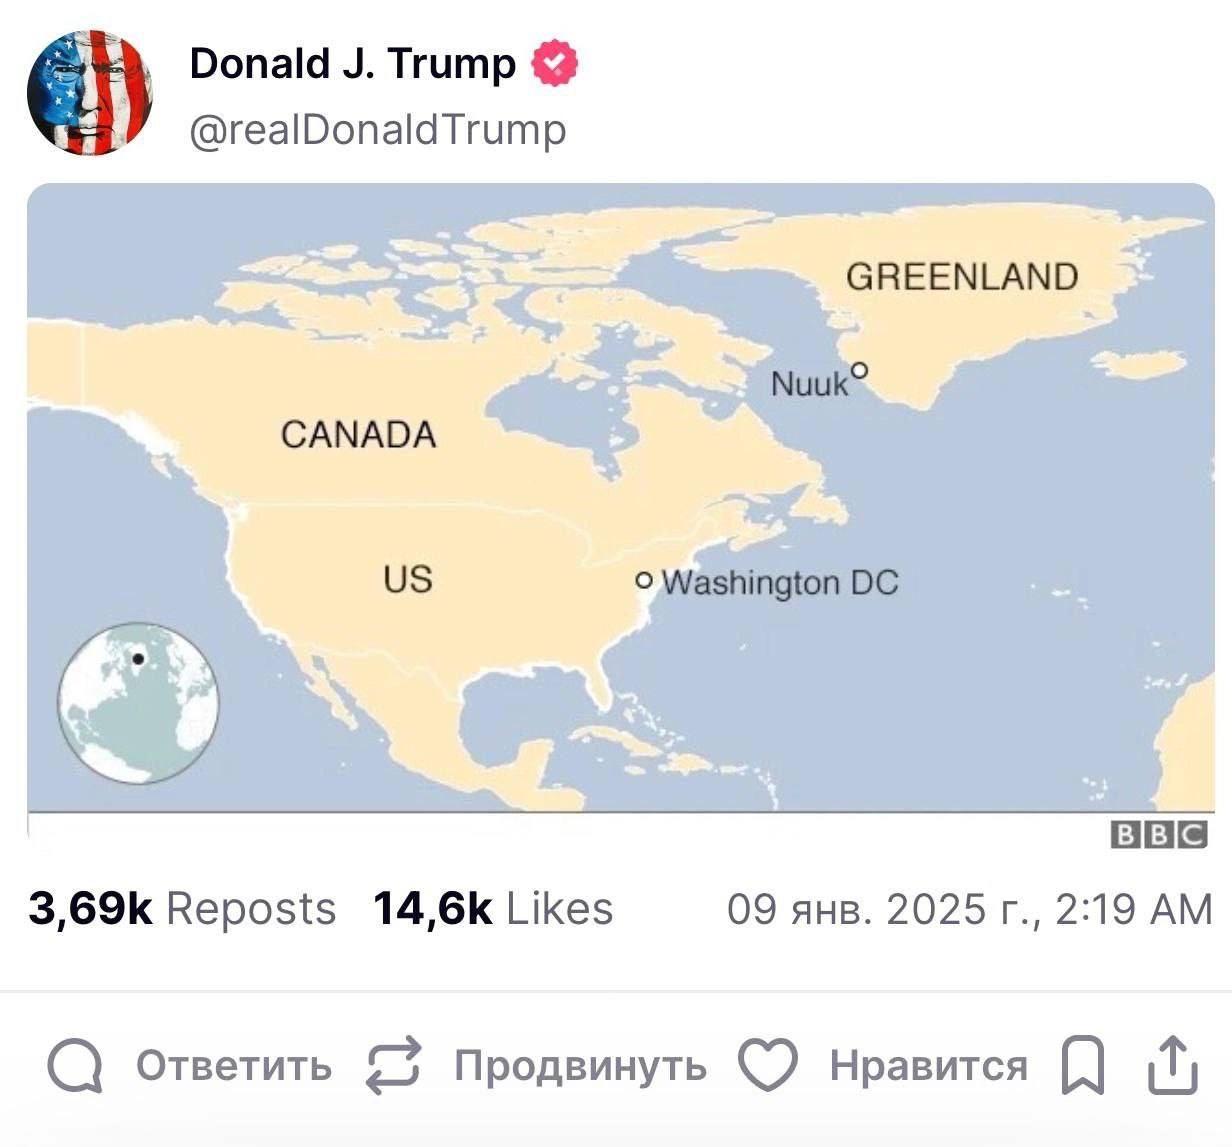
Task: Click the post timestamp 09 янв. 2025
Action: point(969,909)
